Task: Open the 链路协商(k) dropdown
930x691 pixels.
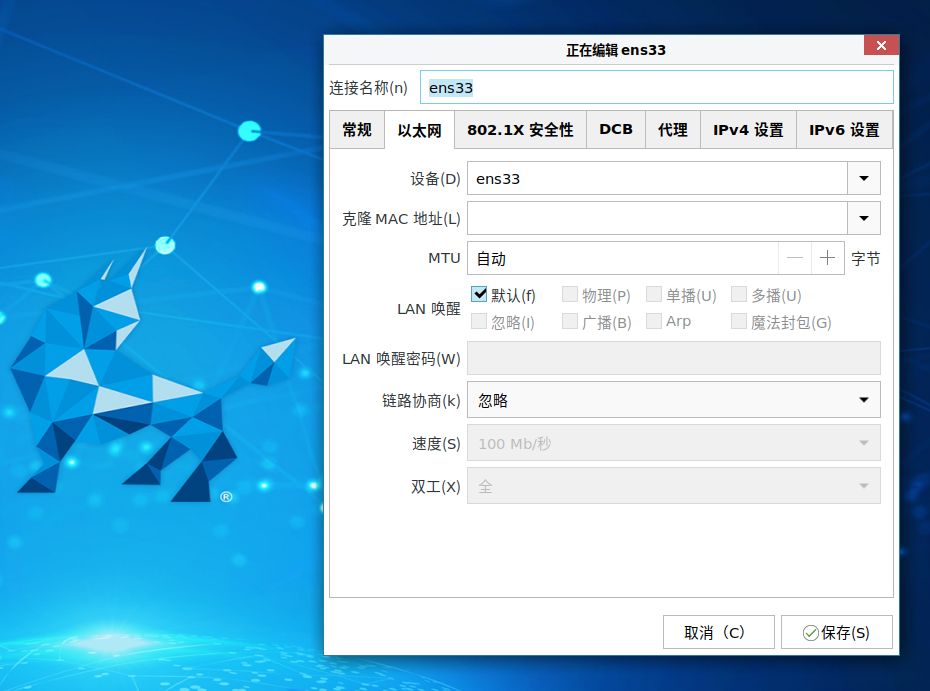Action: coord(673,400)
